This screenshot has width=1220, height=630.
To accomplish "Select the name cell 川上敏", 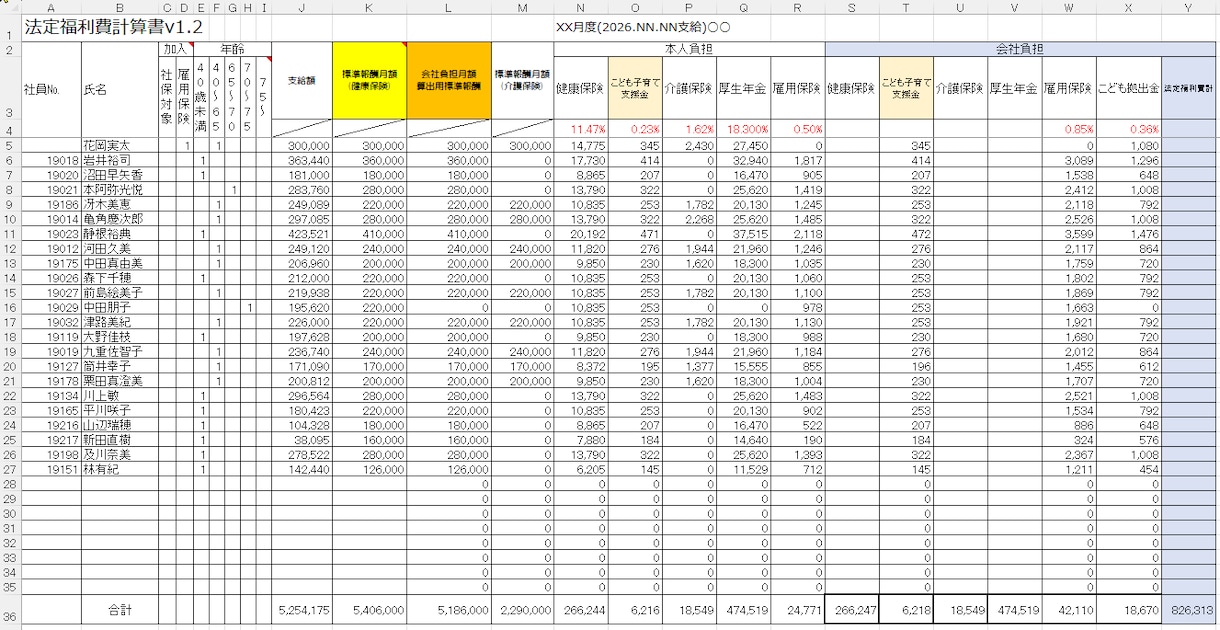I will (119, 396).
